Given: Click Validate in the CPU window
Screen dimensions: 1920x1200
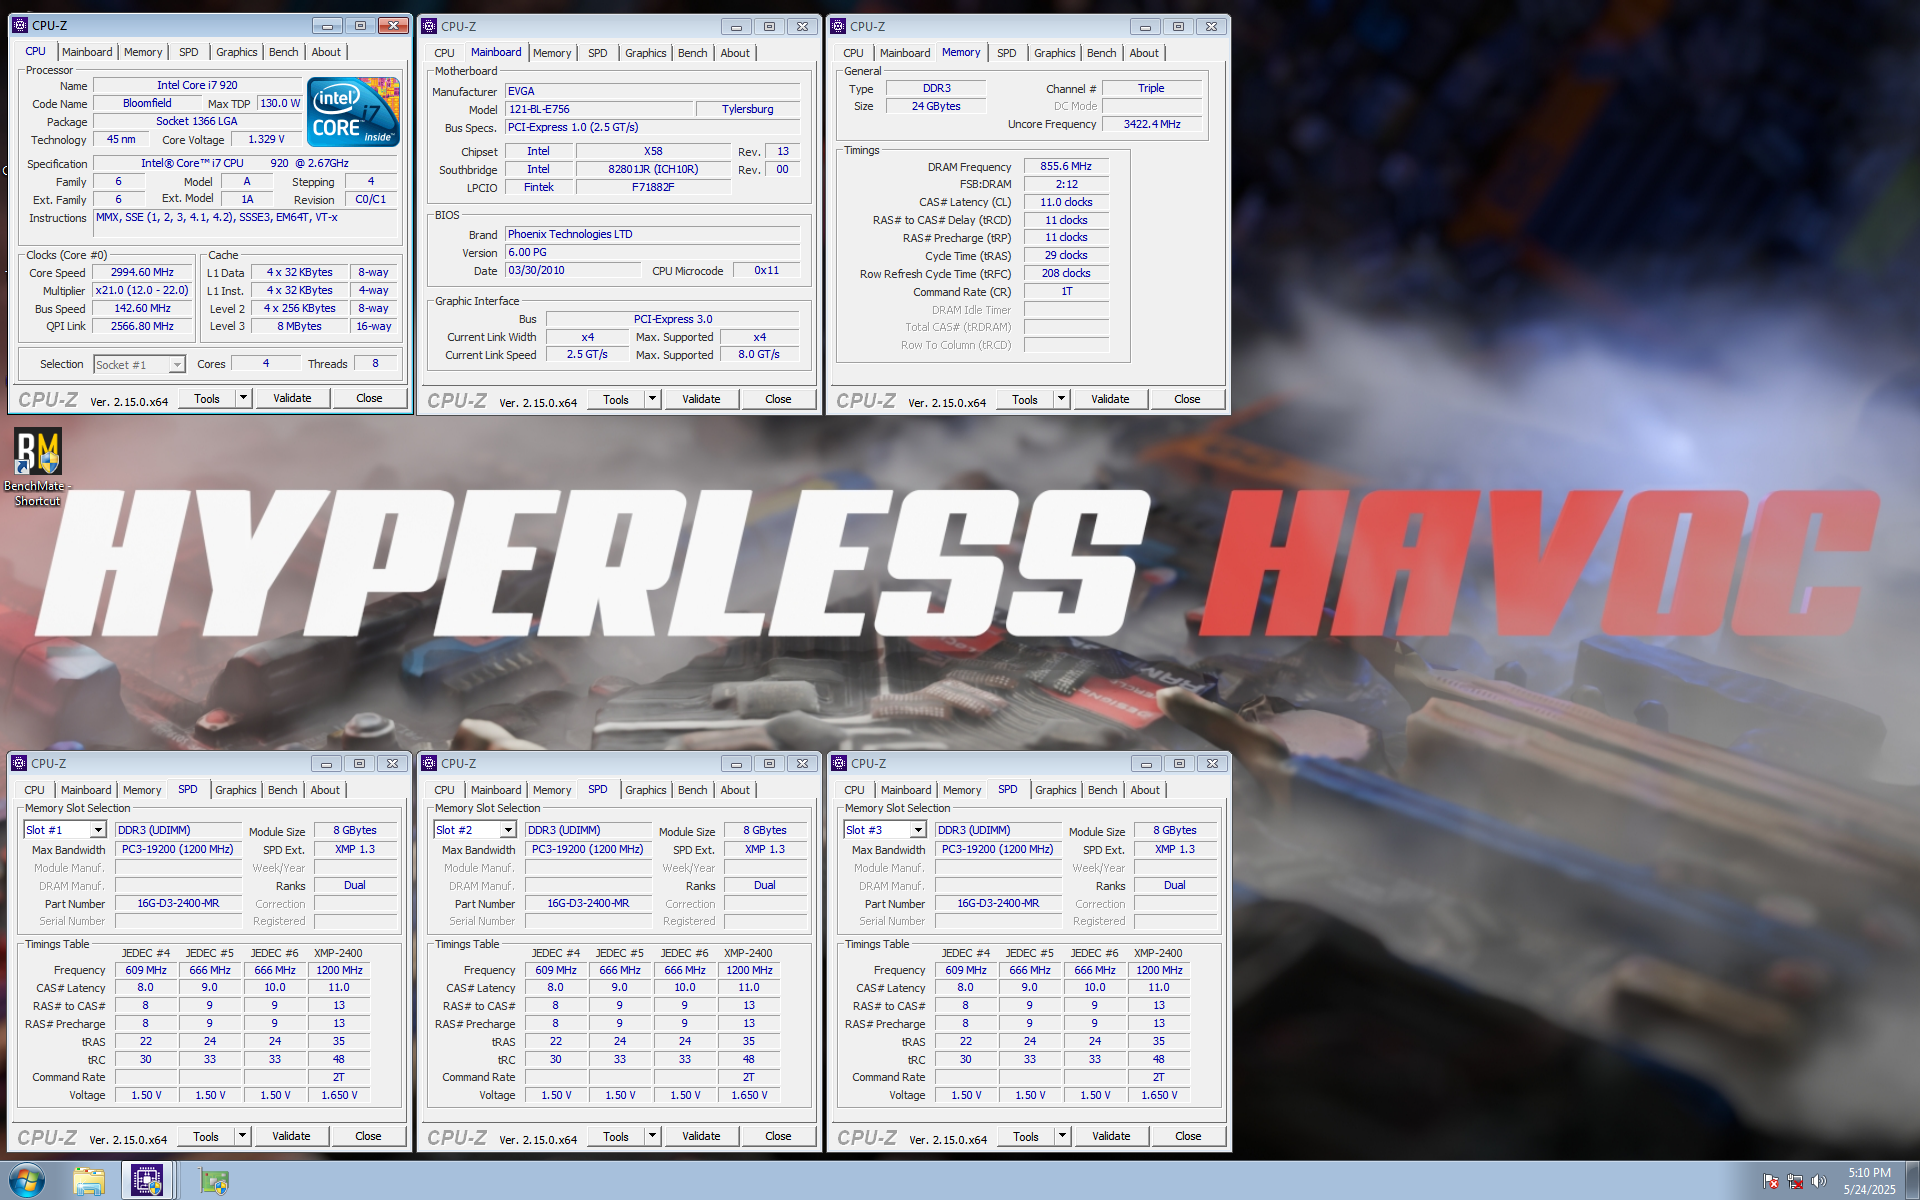Looking at the screenshot, I should [292, 398].
